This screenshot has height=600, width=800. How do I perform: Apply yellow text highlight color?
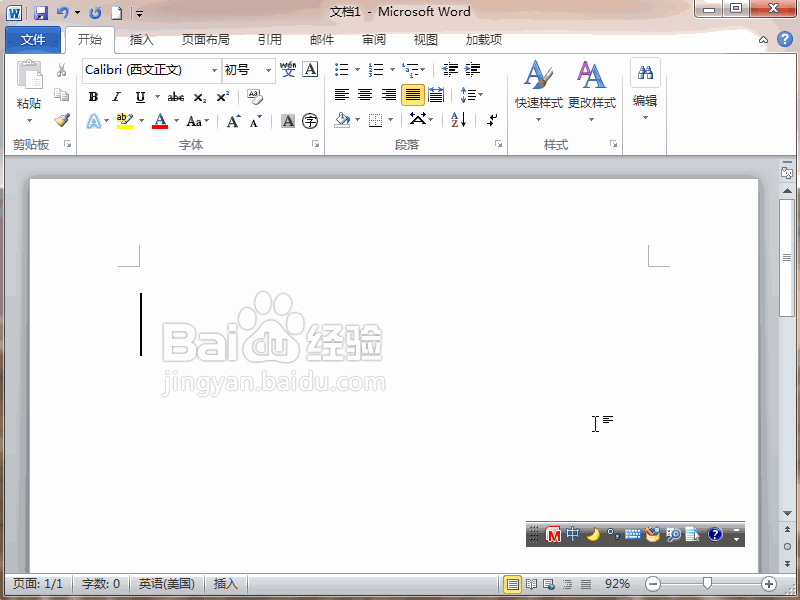pyautogui.click(x=124, y=121)
